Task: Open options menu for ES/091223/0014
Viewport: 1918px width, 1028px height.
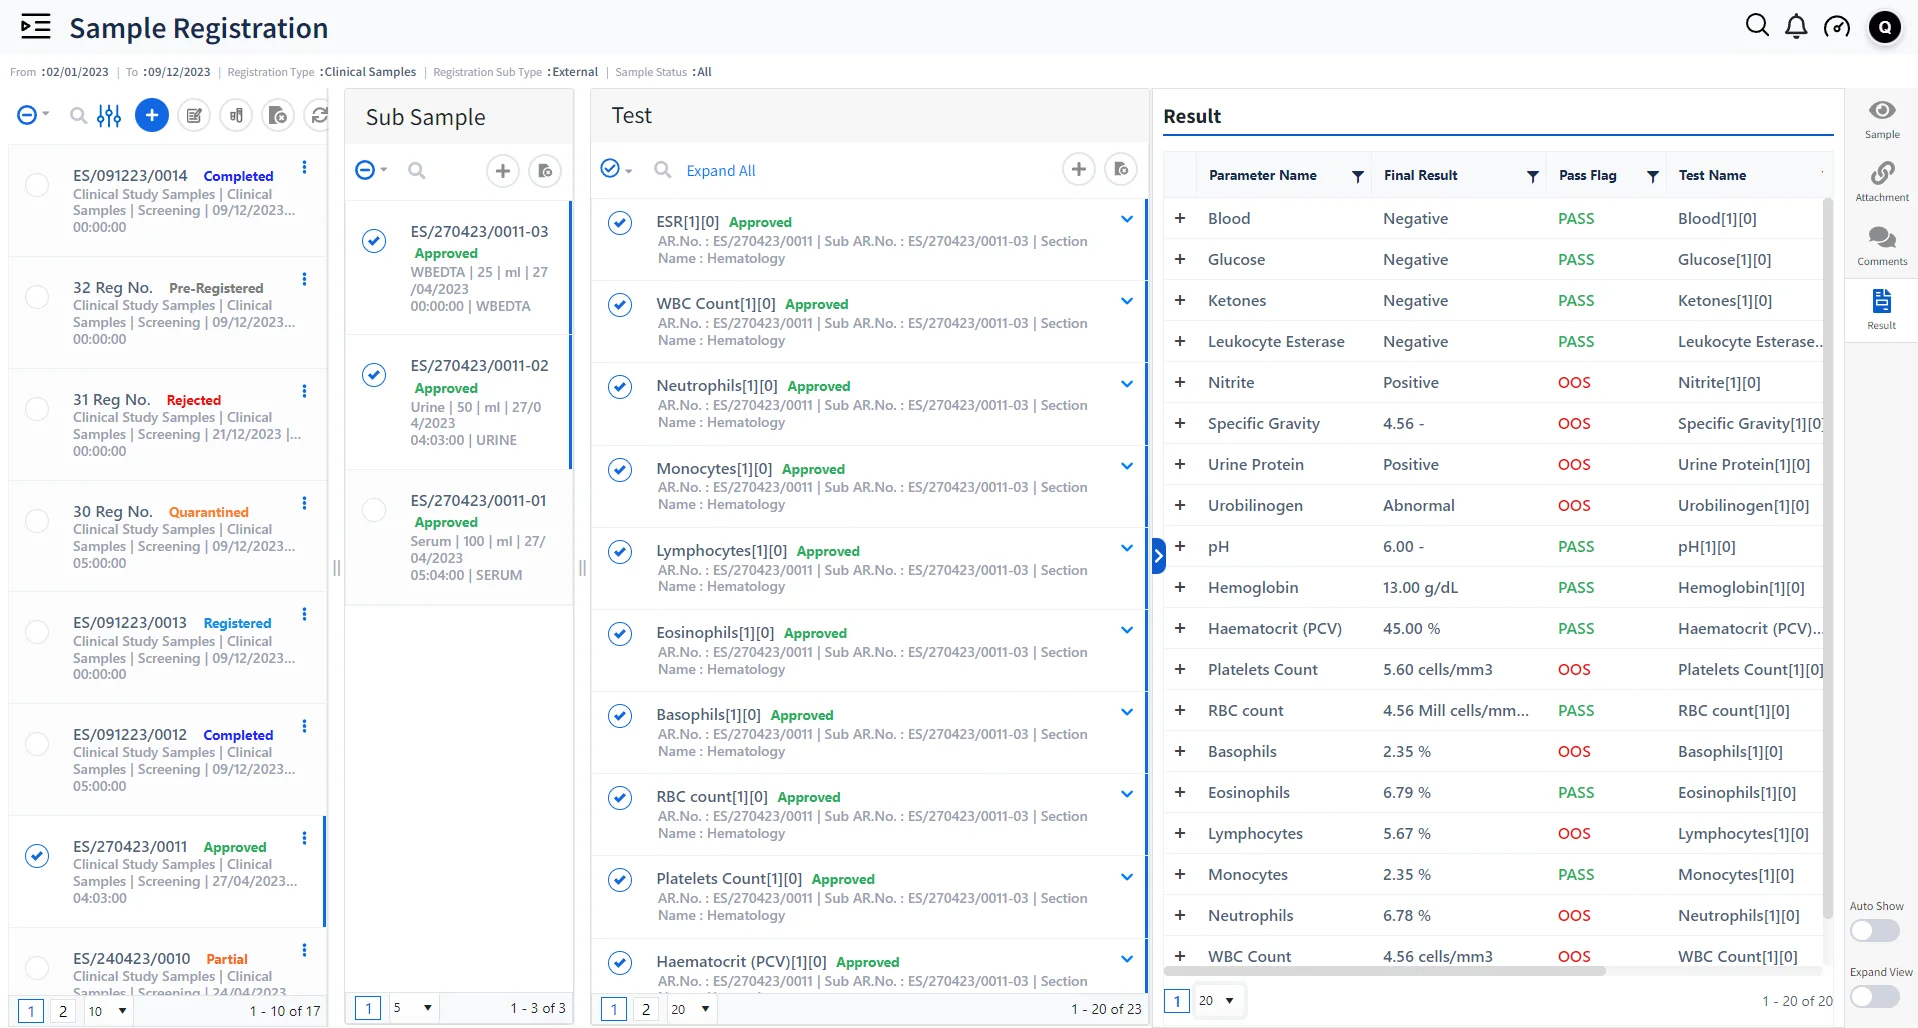Action: tap(305, 168)
